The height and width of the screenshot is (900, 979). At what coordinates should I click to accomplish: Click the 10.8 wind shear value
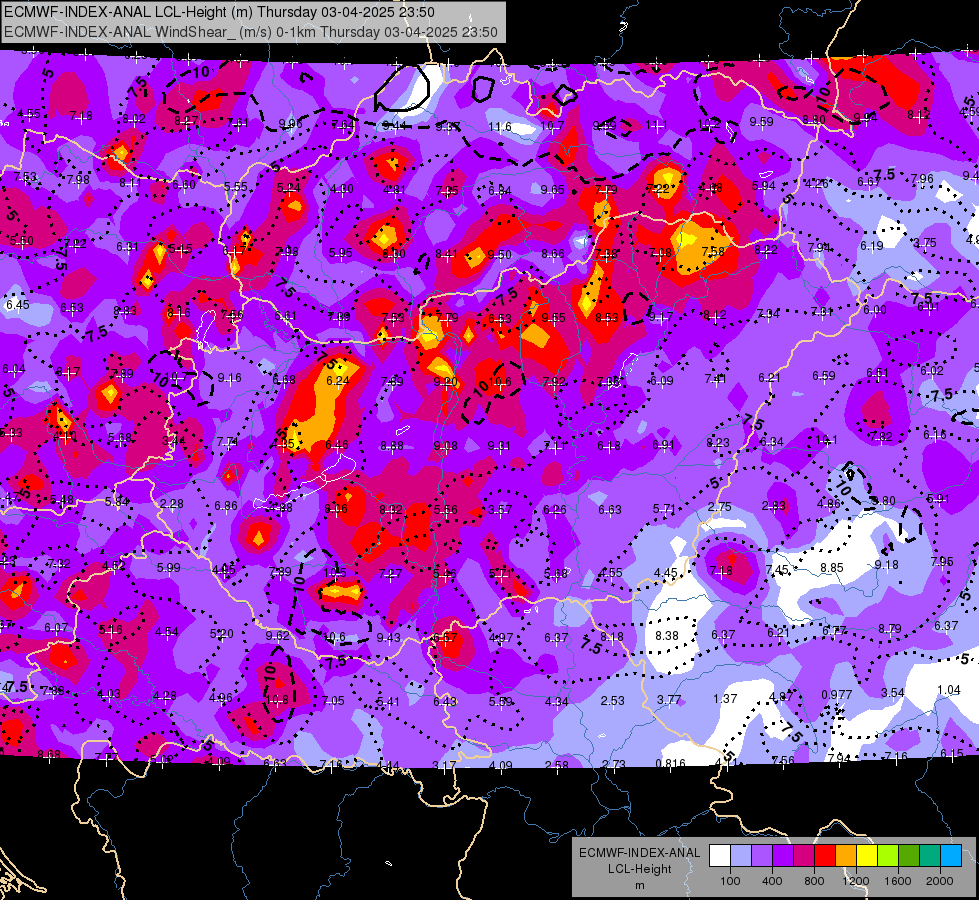278,700
